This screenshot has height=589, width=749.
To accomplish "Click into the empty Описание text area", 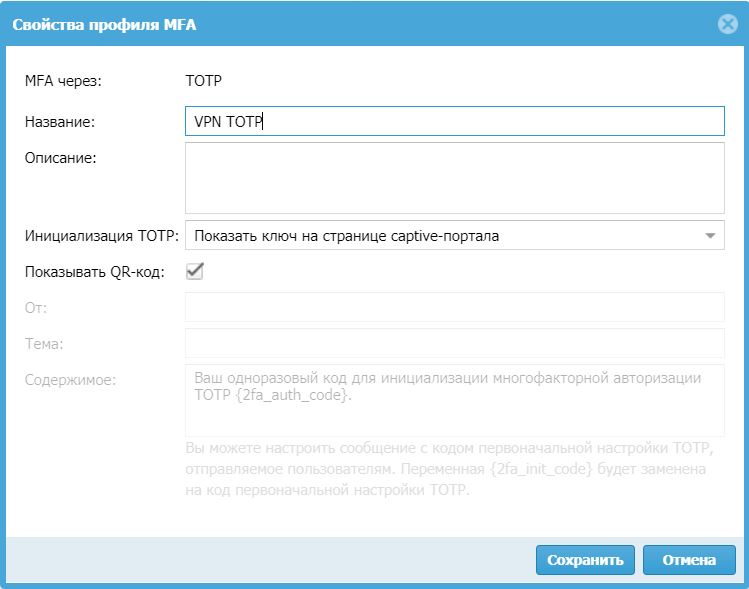I will coord(454,177).
